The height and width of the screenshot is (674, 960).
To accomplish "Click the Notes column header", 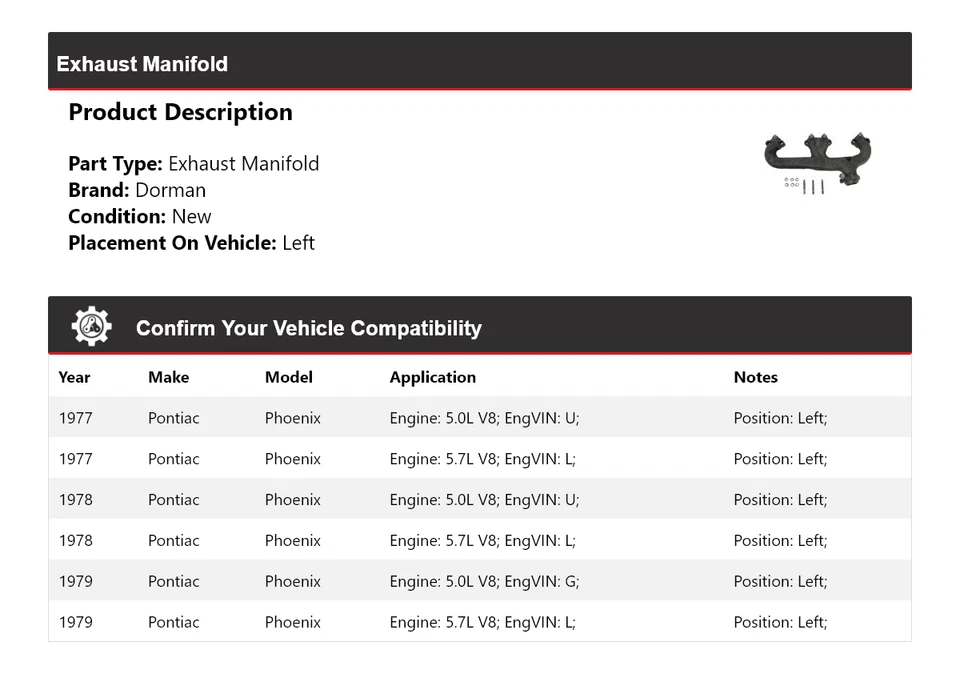I will [755, 377].
